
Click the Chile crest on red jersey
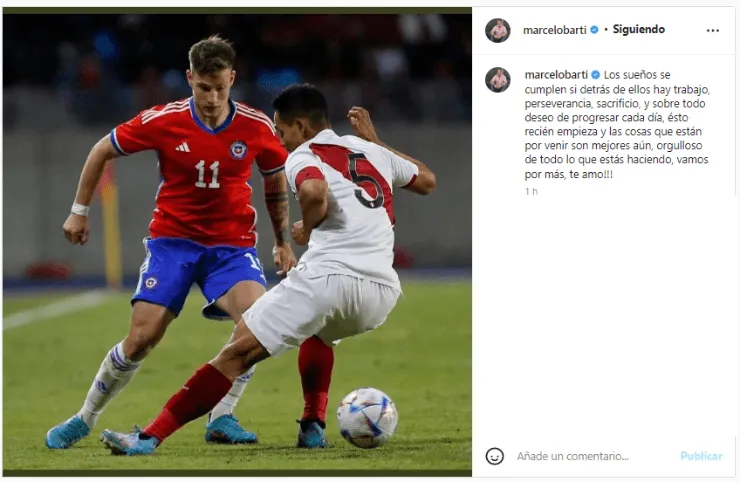[238, 150]
